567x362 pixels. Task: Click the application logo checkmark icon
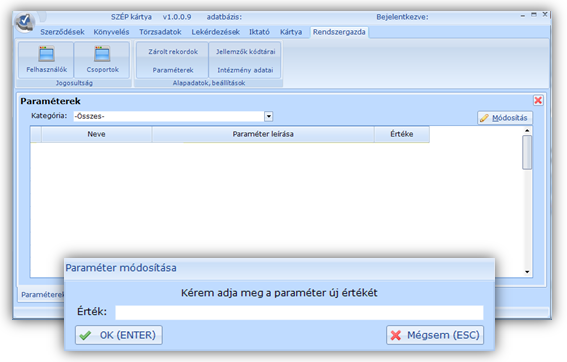click(25, 21)
